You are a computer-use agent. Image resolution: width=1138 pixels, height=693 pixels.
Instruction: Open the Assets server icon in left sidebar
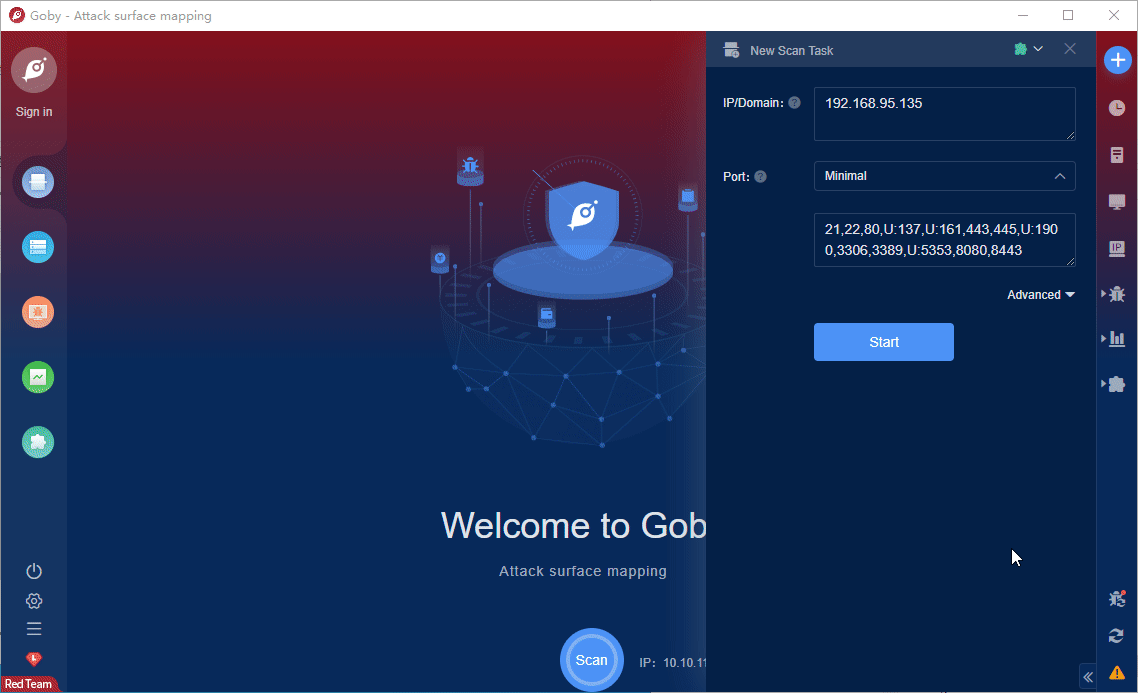[x=38, y=247]
